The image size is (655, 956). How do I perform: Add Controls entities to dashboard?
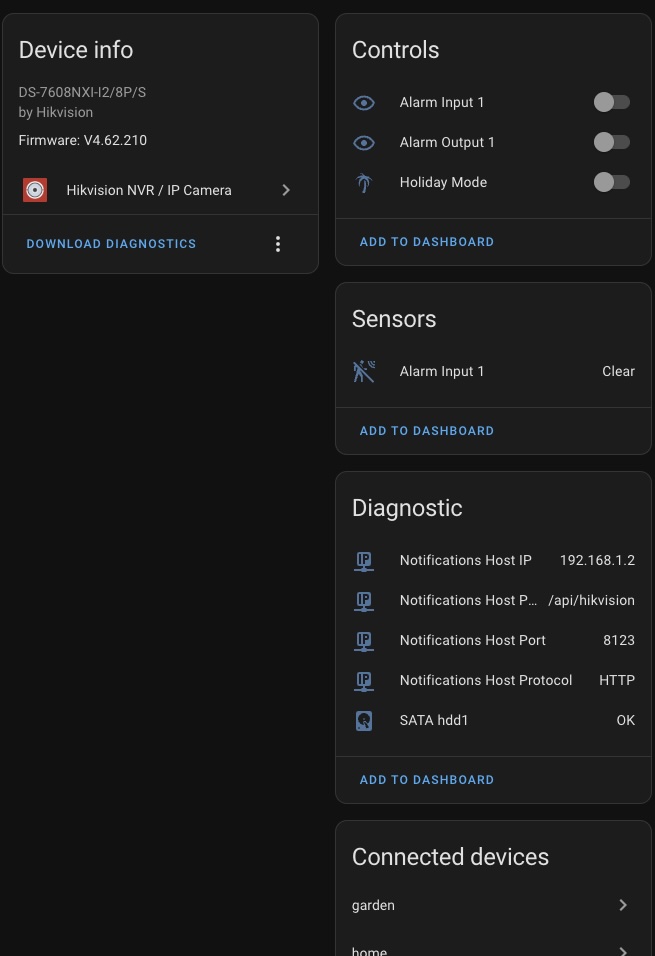[x=427, y=242]
